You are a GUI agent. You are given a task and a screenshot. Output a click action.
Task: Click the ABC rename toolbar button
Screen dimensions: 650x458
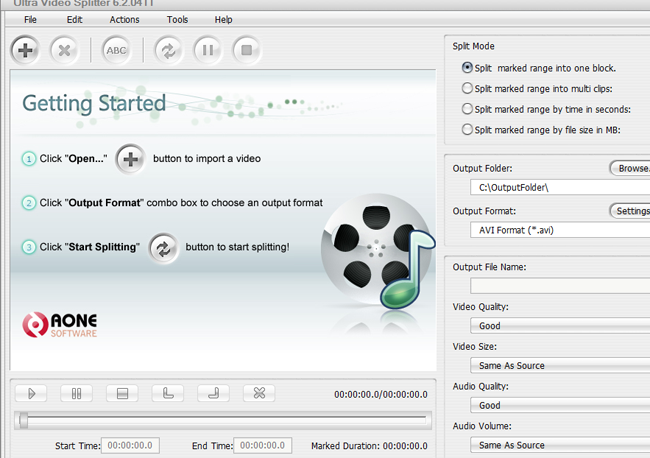point(116,50)
